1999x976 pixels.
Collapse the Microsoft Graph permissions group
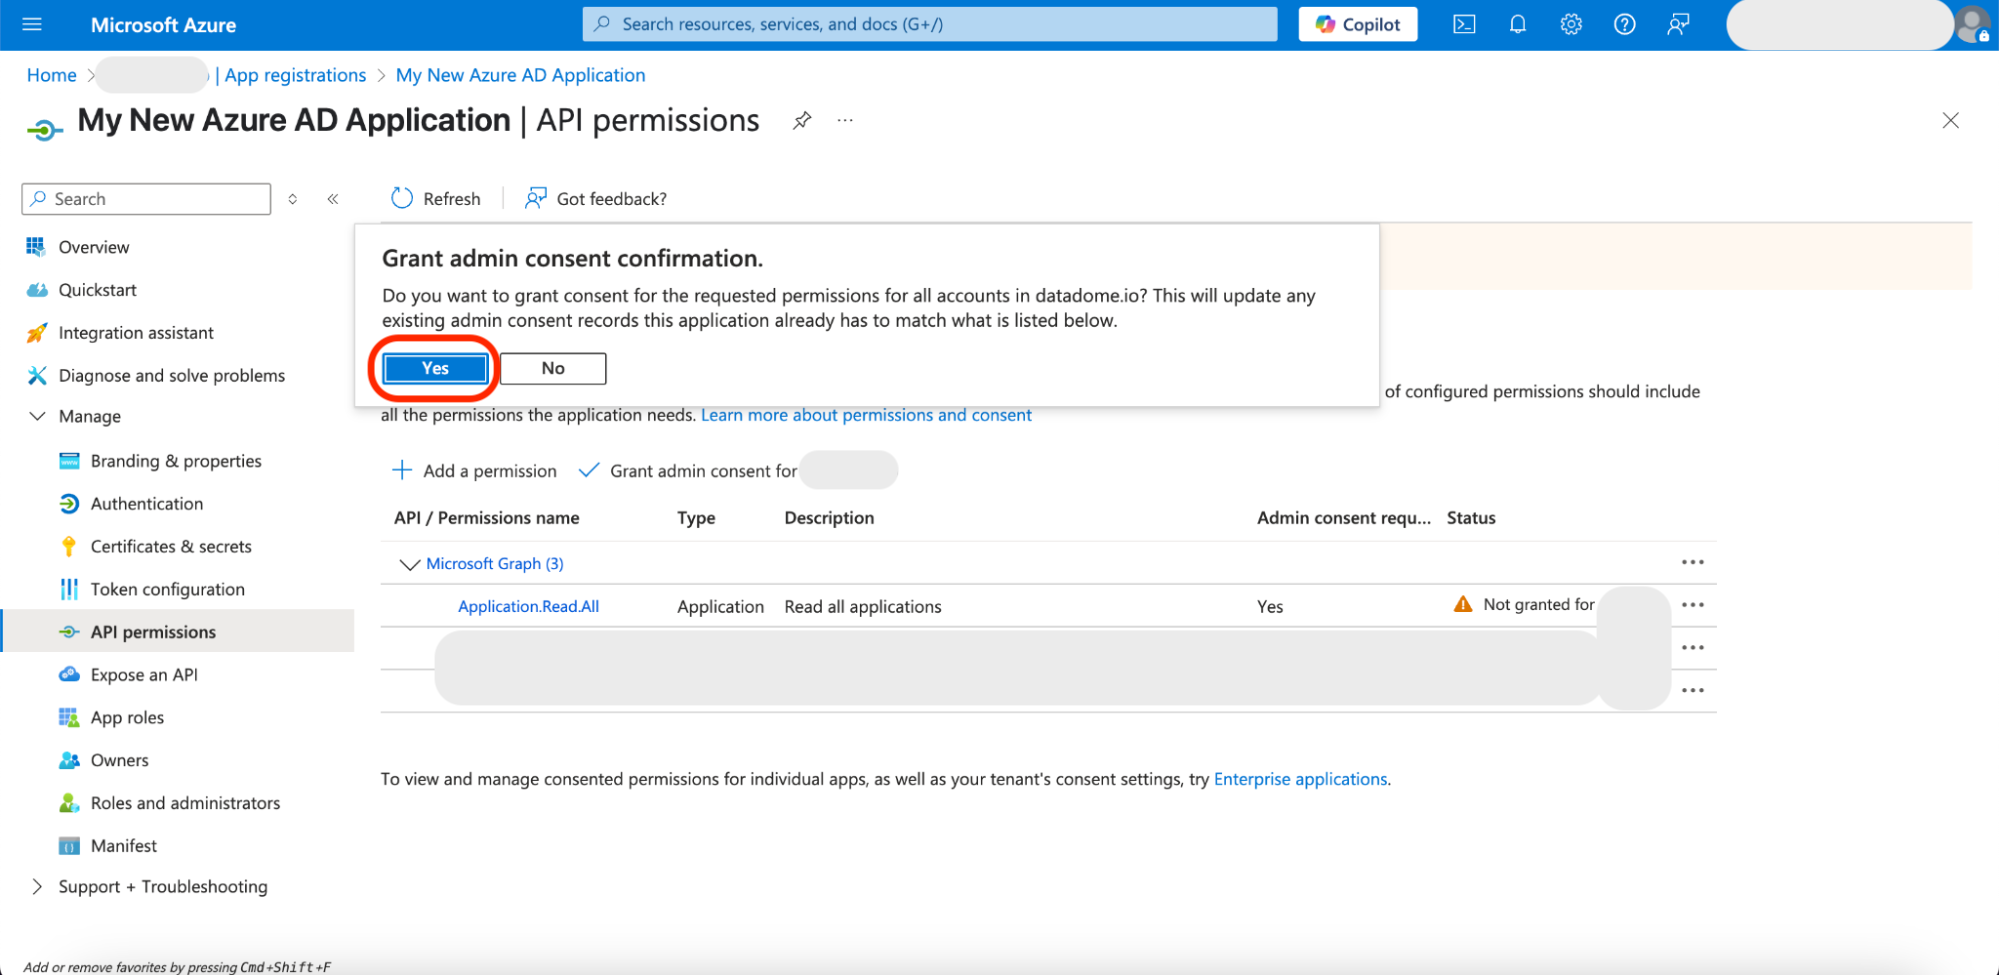[409, 564]
